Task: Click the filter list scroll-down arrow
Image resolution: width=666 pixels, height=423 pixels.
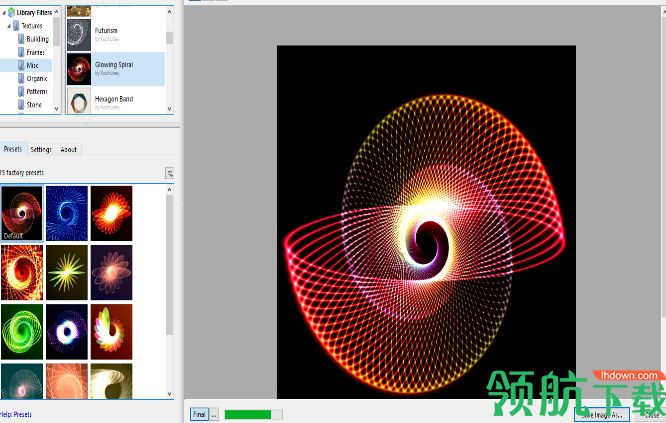Action: click(169, 109)
